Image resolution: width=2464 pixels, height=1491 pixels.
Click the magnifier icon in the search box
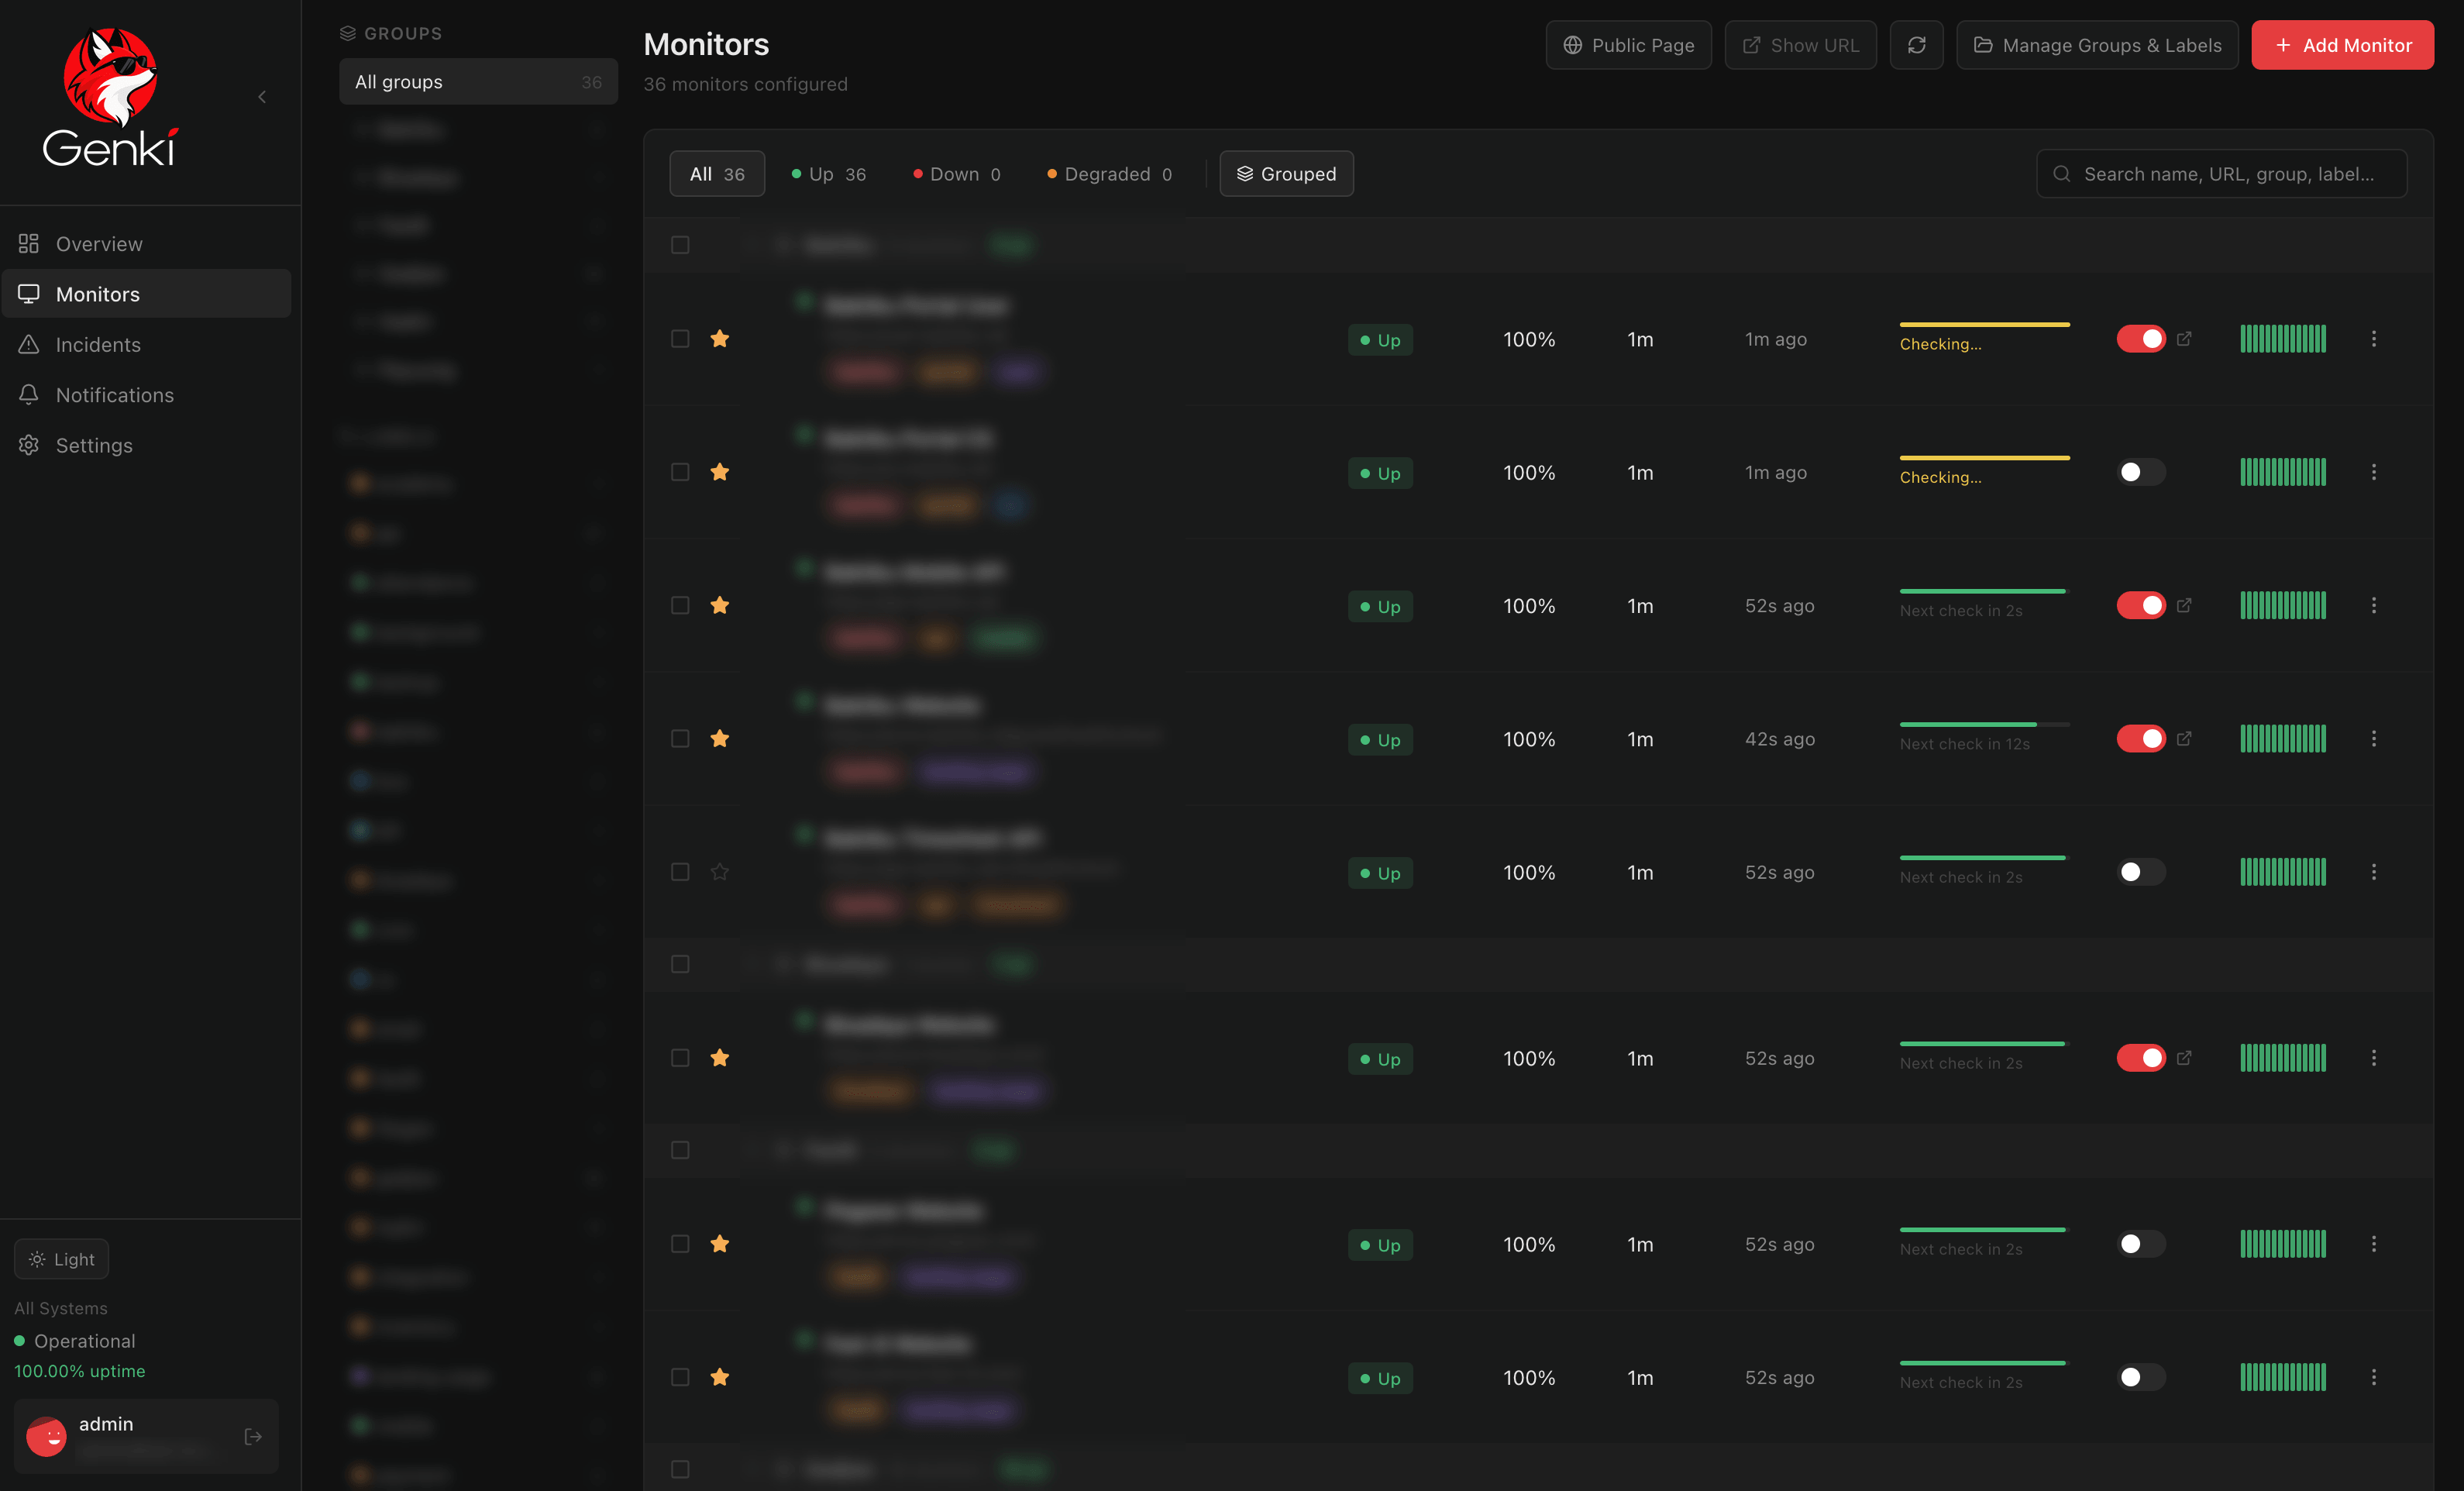[2061, 174]
